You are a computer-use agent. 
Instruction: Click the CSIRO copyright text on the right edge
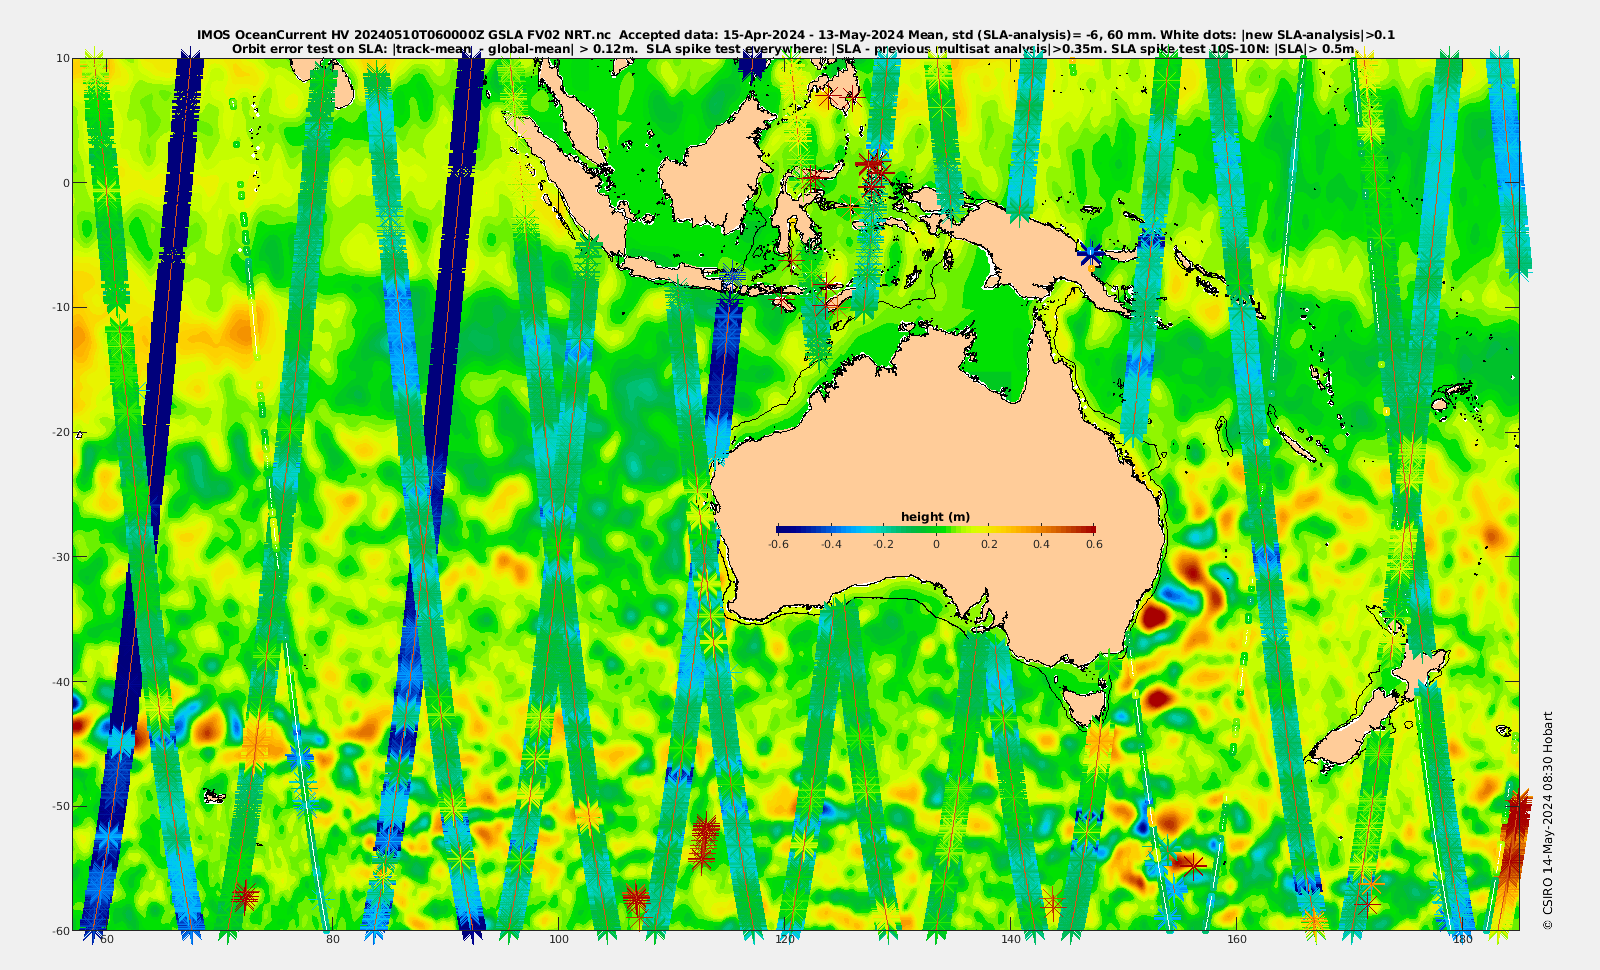click(1548, 820)
